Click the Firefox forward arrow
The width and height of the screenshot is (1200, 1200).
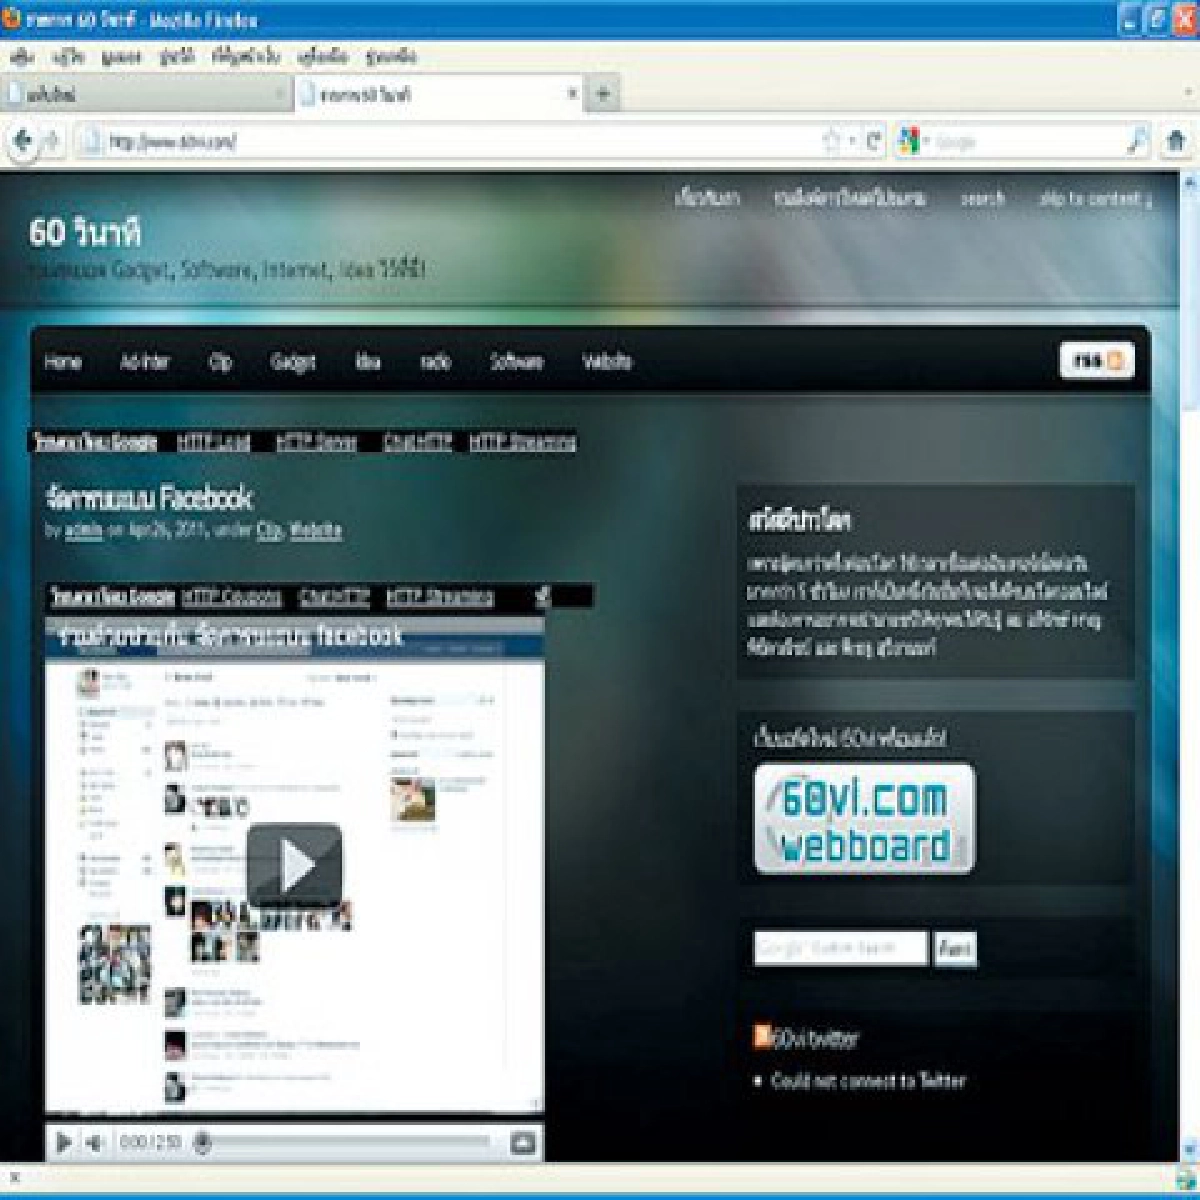pyautogui.click(x=53, y=142)
